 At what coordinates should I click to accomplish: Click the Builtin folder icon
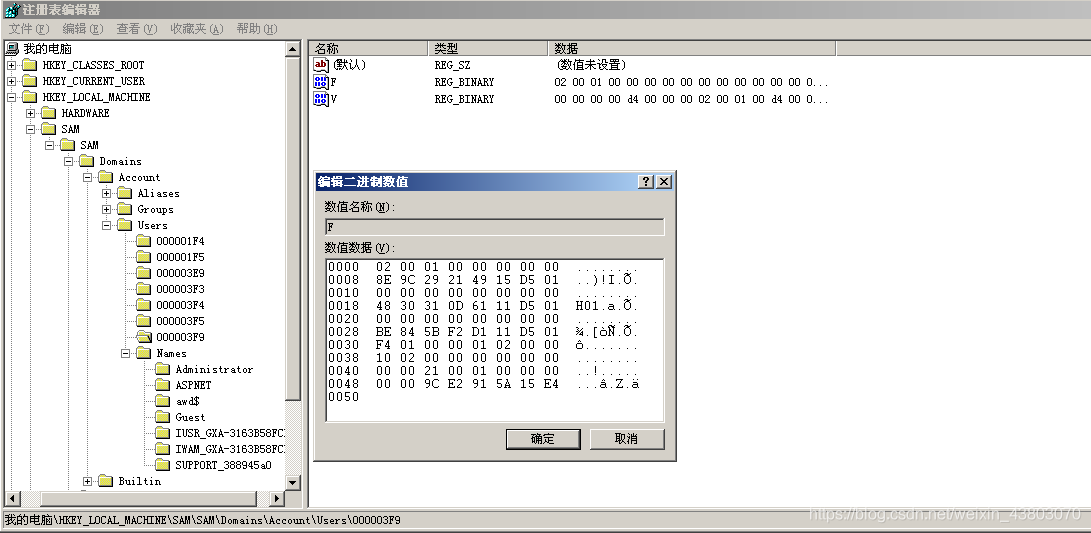[x=105, y=481]
